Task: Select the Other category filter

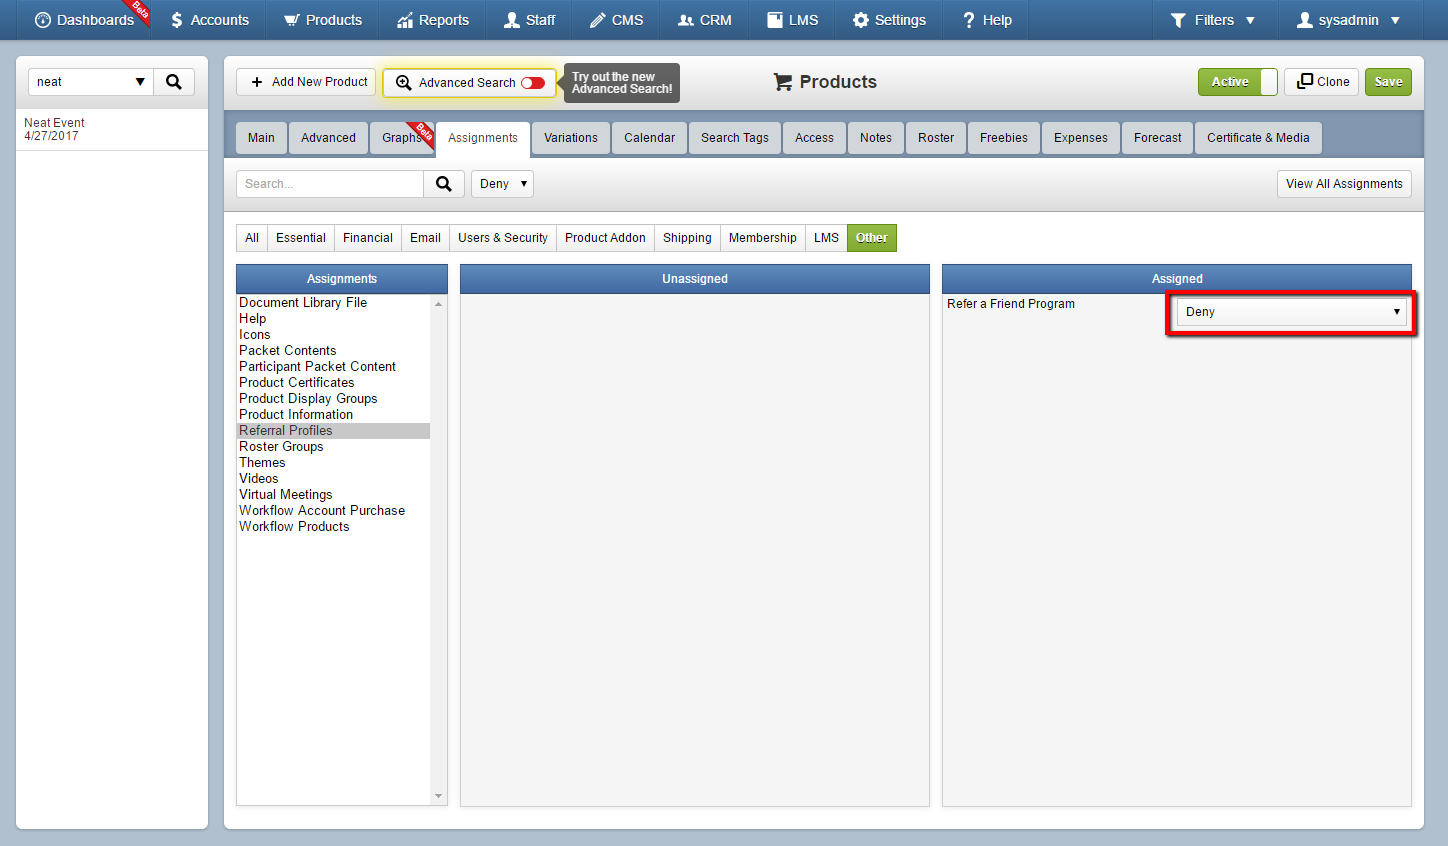Action: pos(872,238)
